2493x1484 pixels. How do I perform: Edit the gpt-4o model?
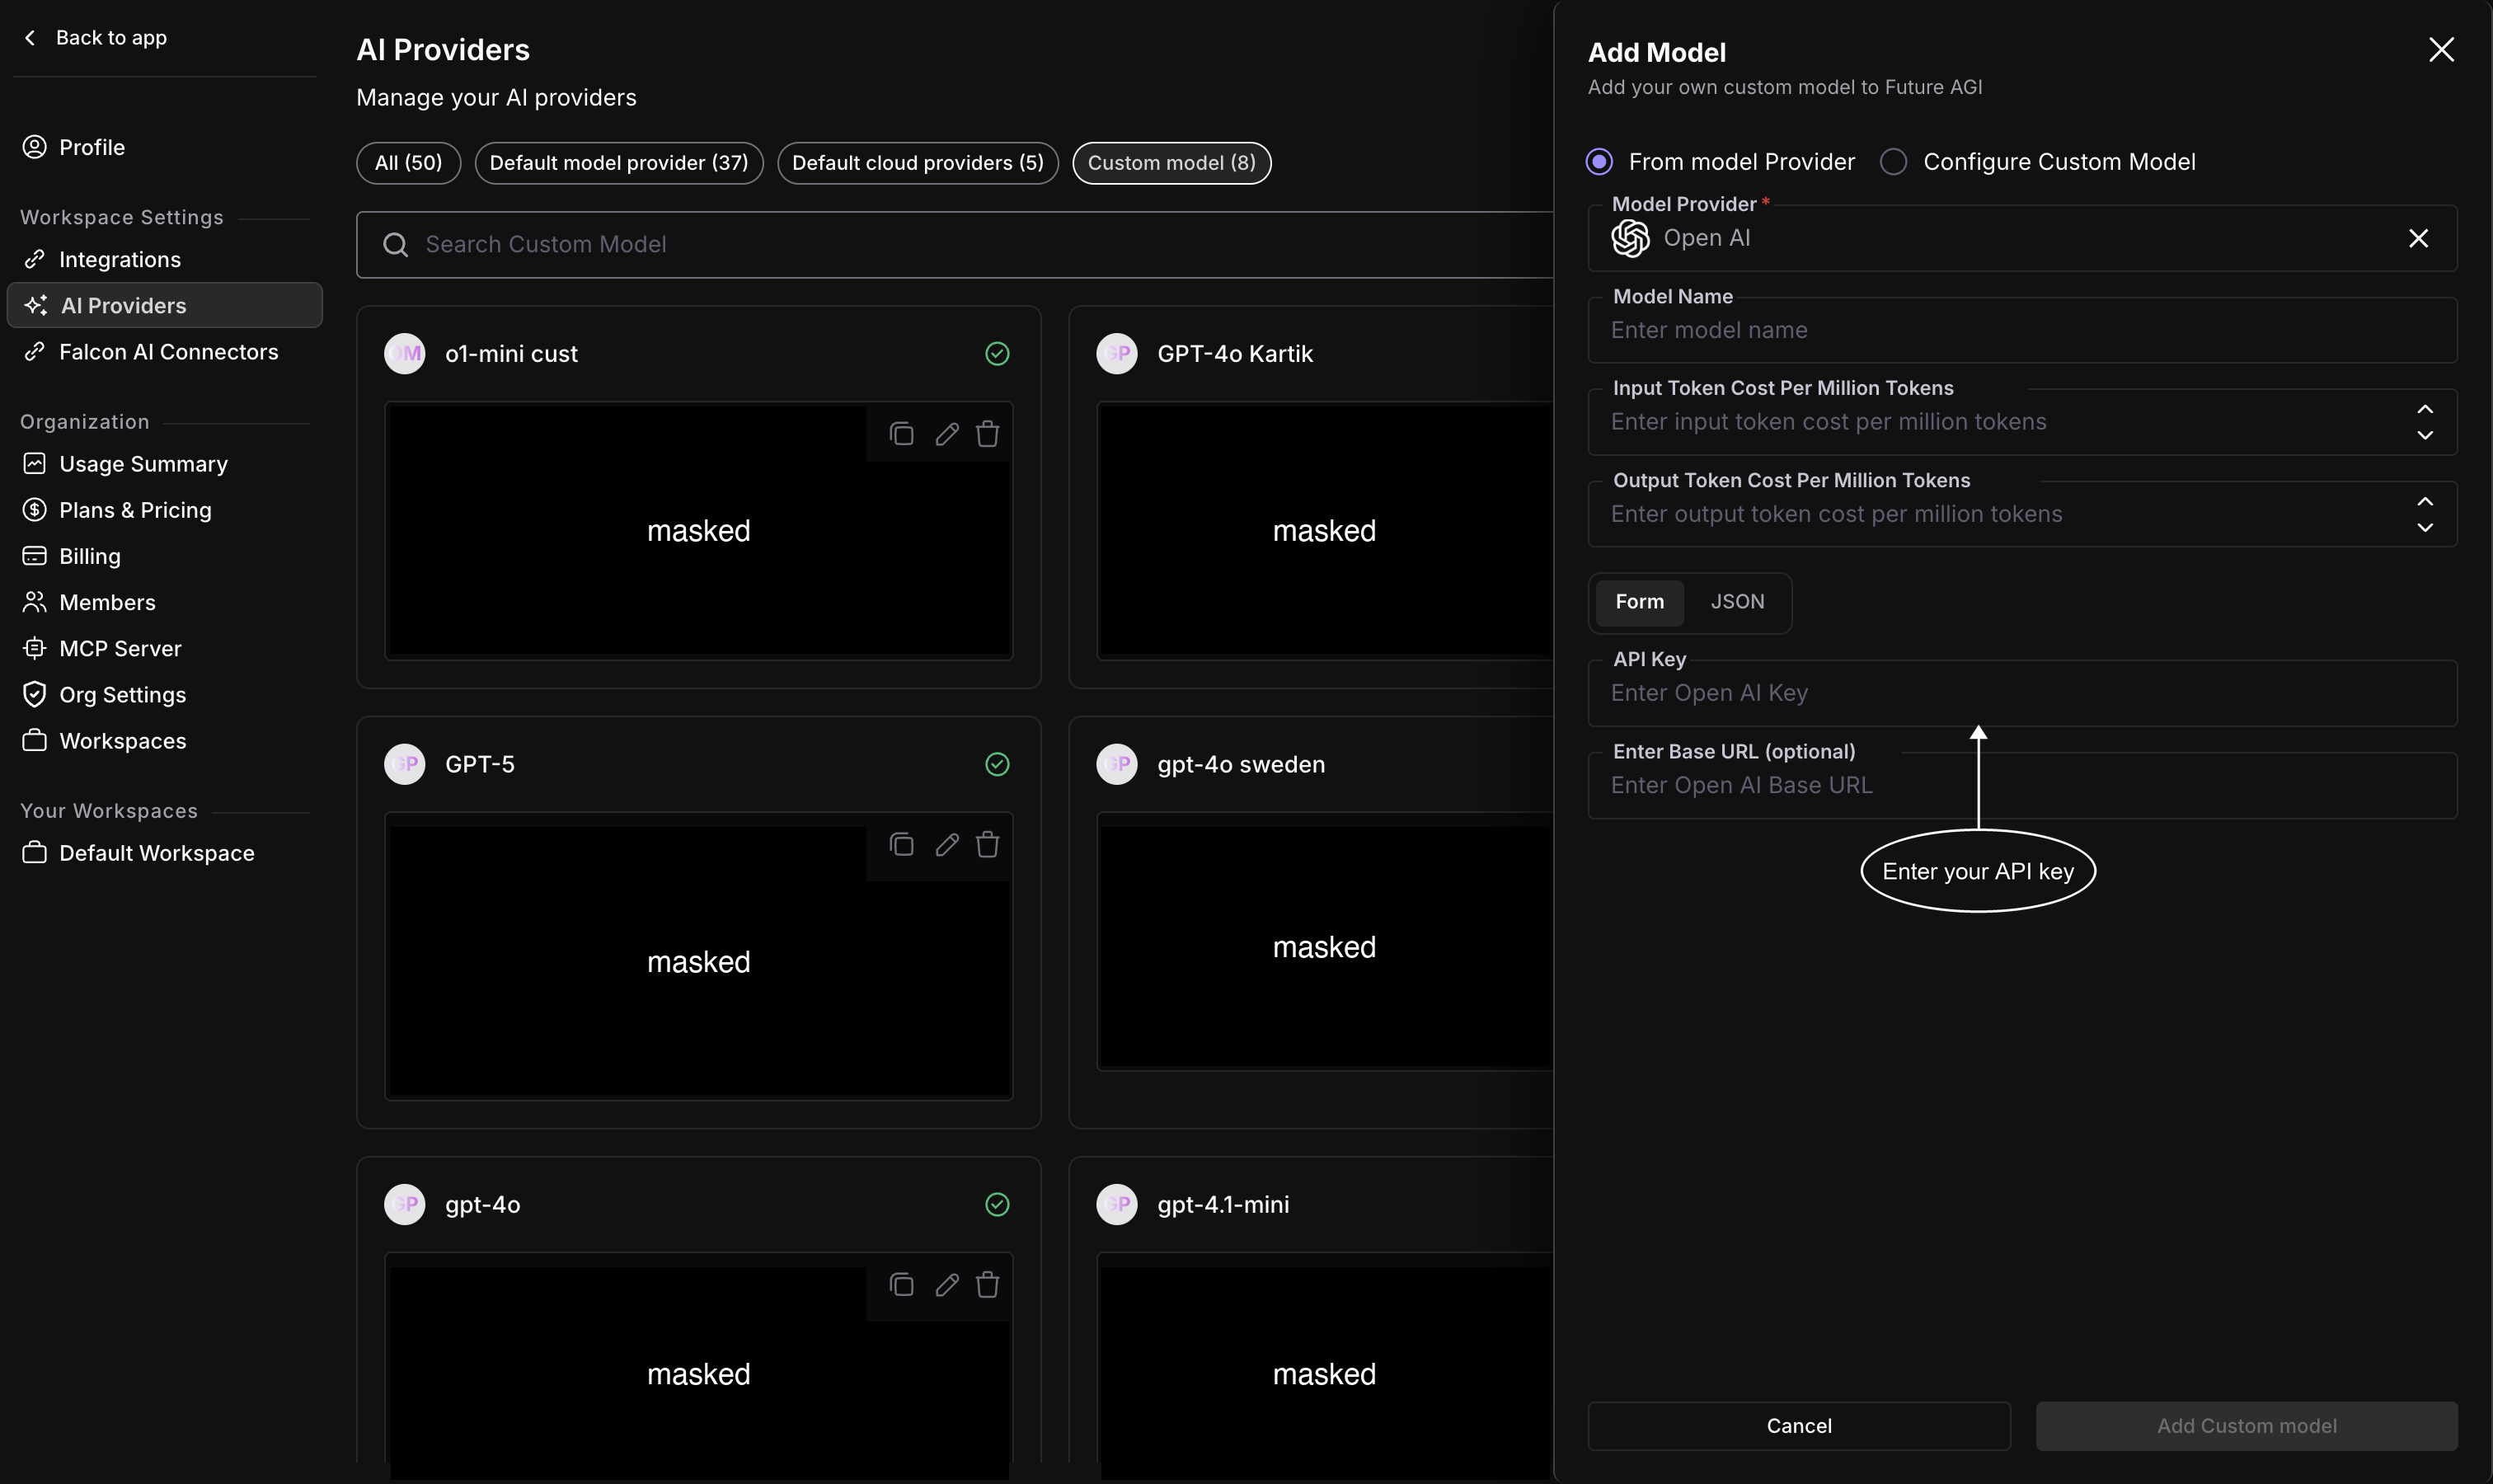947,1285
